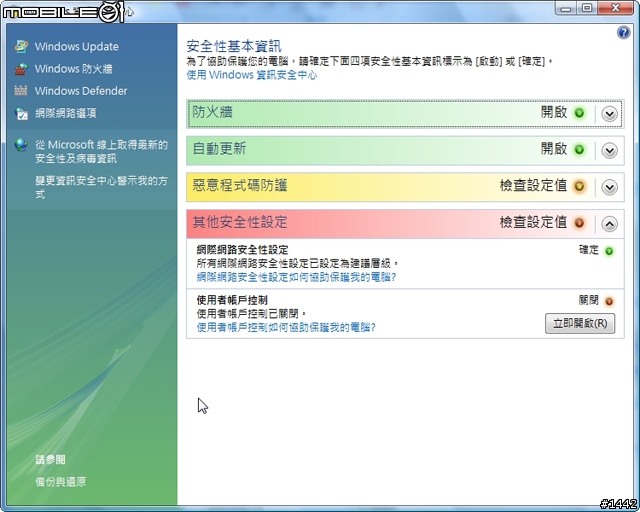Click the 其他安全性設定 section header bar
This screenshot has width=640, height=512.
point(405,224)
